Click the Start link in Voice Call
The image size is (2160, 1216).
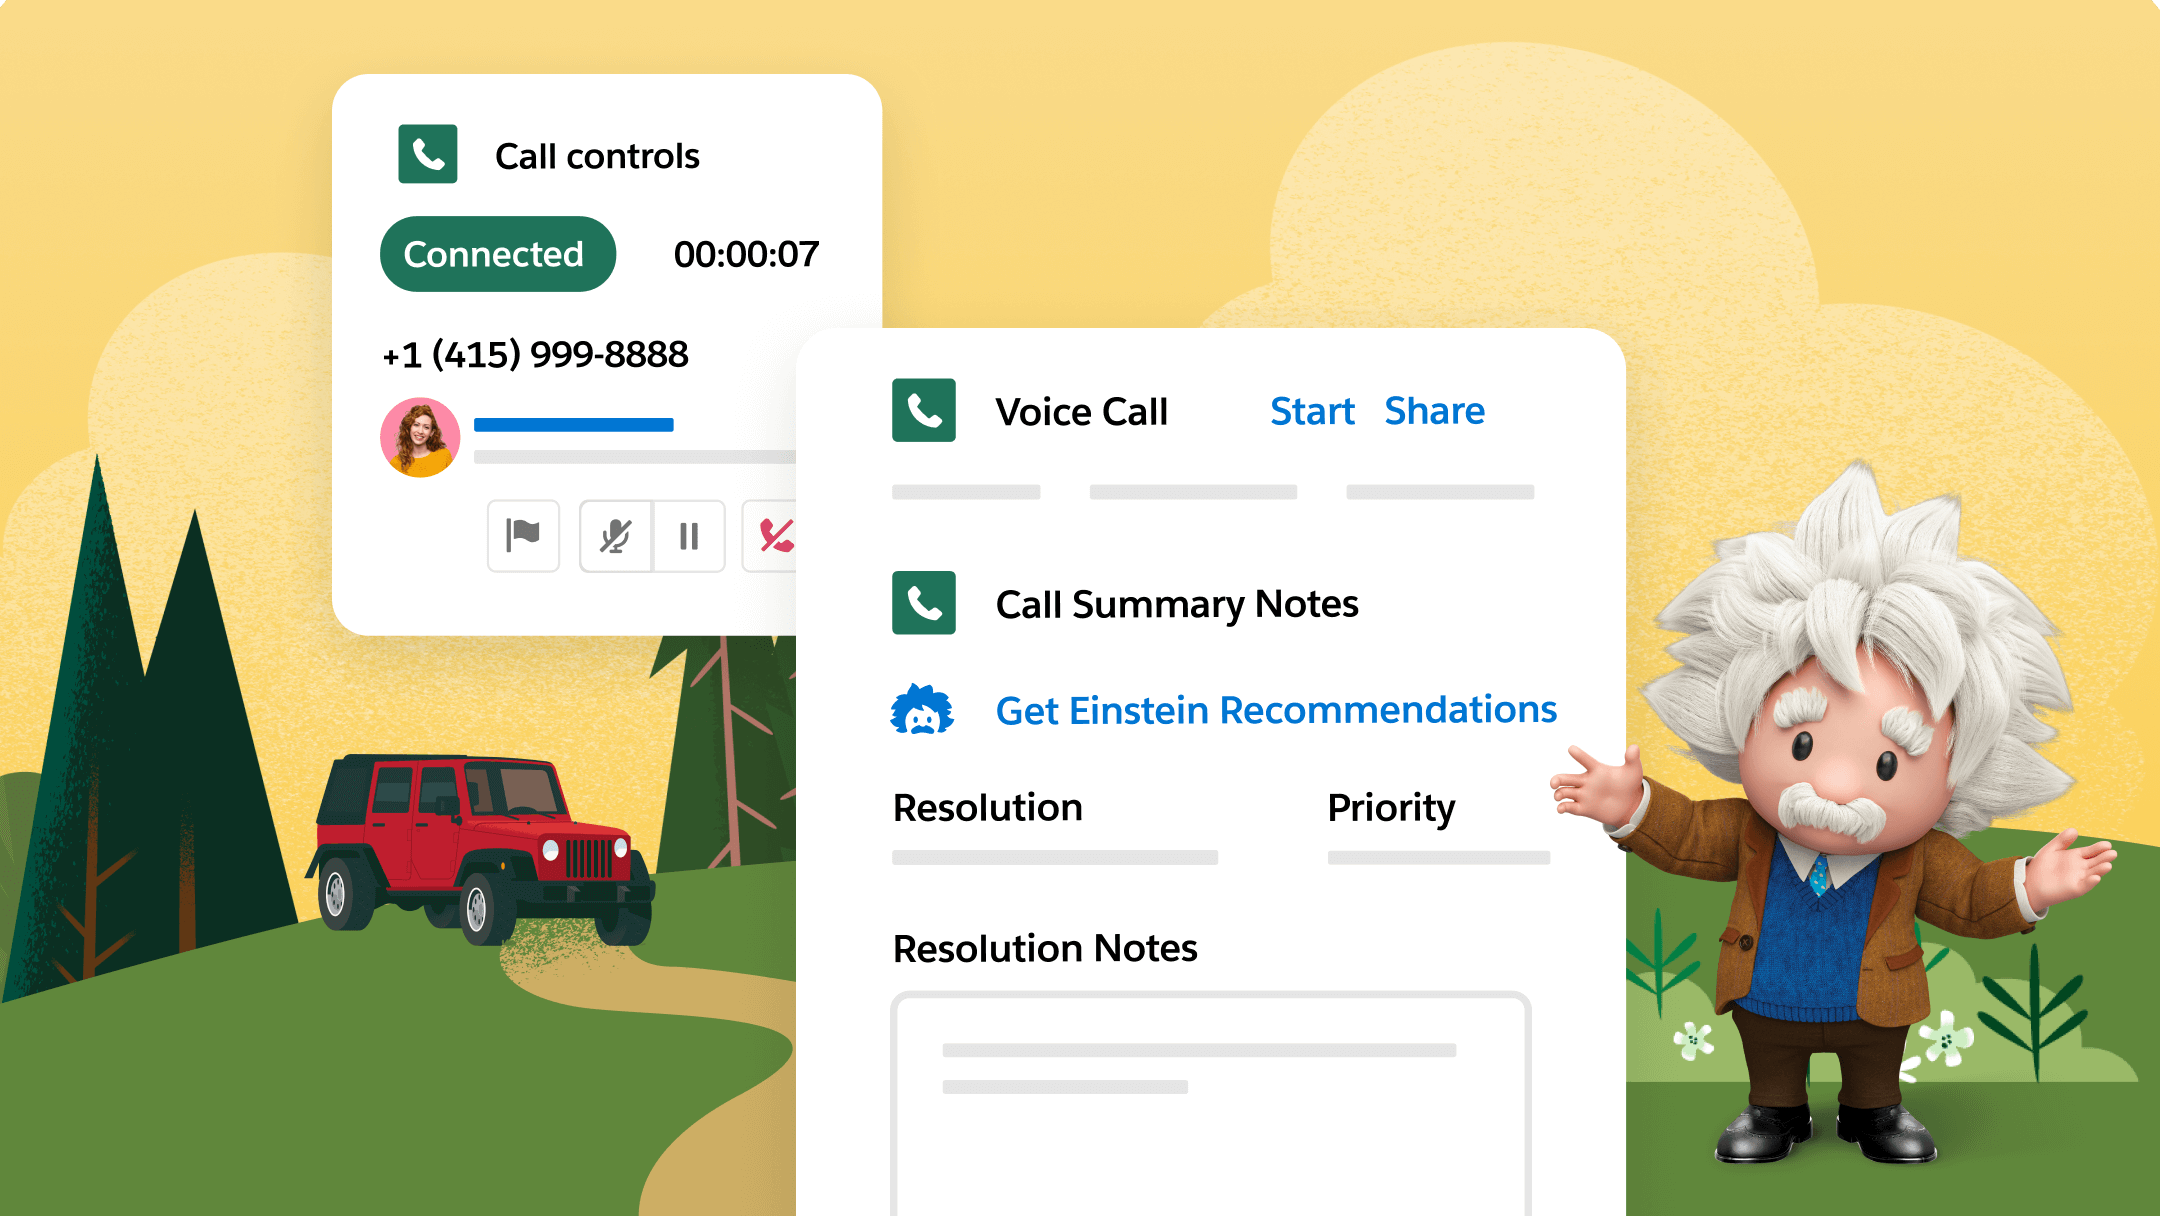[x=1312, y=411]
